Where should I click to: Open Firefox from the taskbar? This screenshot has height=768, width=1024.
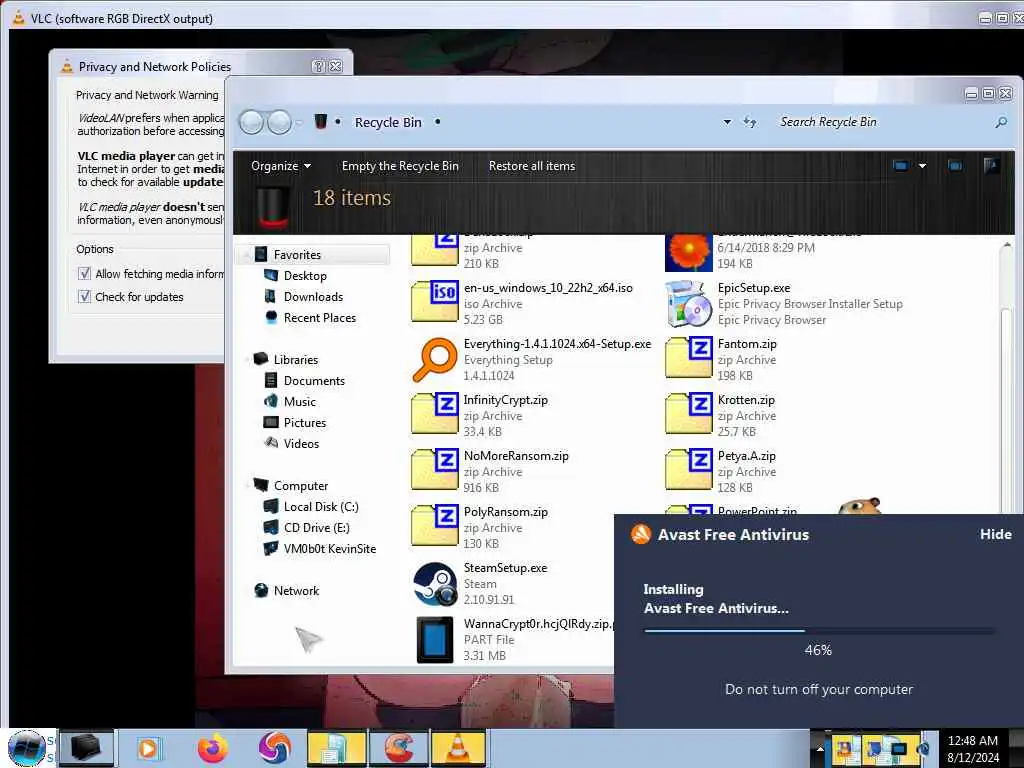(x=213, y=748)
